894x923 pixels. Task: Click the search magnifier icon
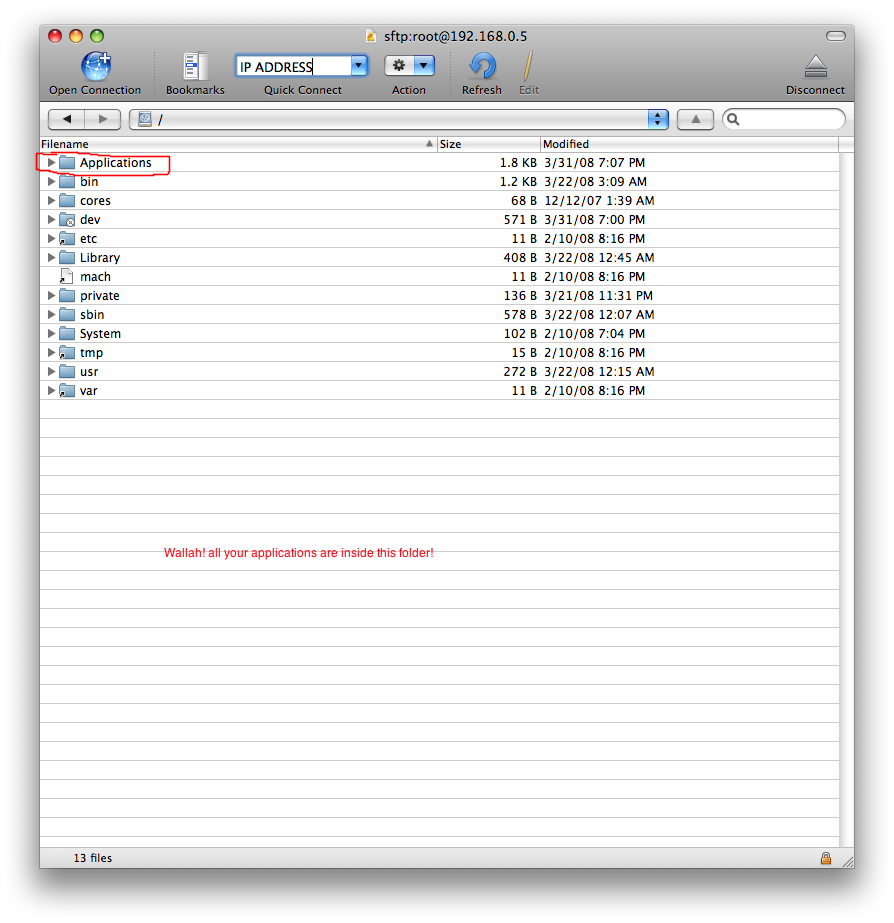click(x=733, y=119)
